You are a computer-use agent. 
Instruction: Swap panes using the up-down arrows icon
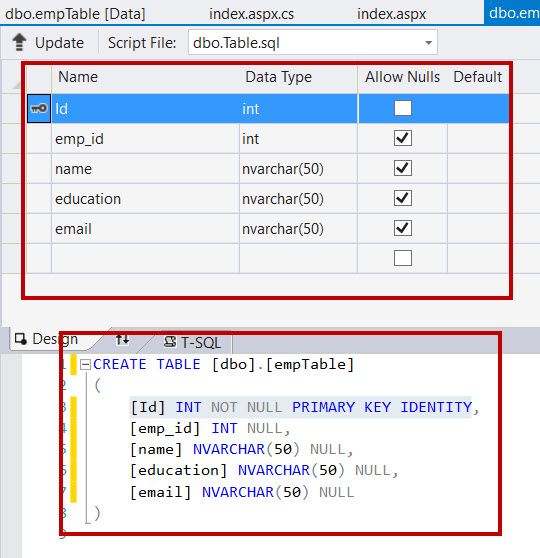click(x=122, y=340)
